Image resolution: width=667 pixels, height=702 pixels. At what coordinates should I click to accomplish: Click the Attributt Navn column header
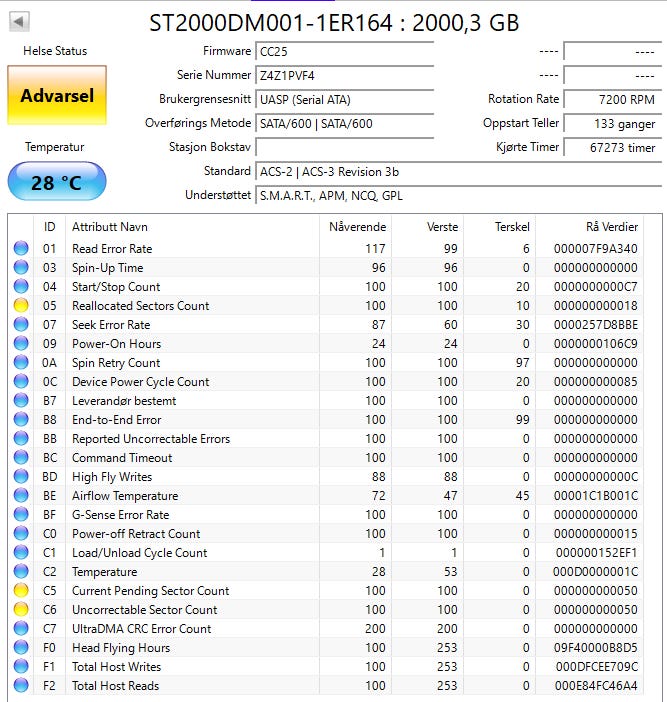(x=110, y=227)
